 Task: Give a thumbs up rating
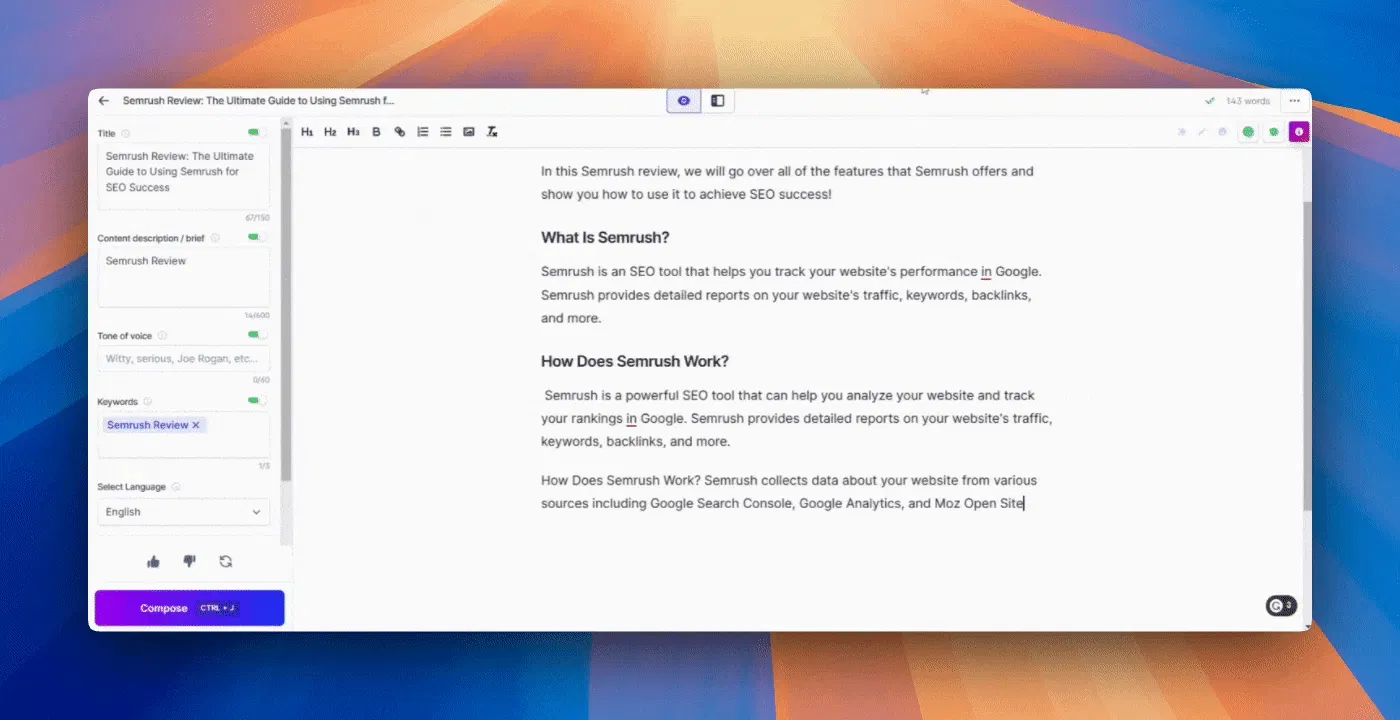[153, 561]
